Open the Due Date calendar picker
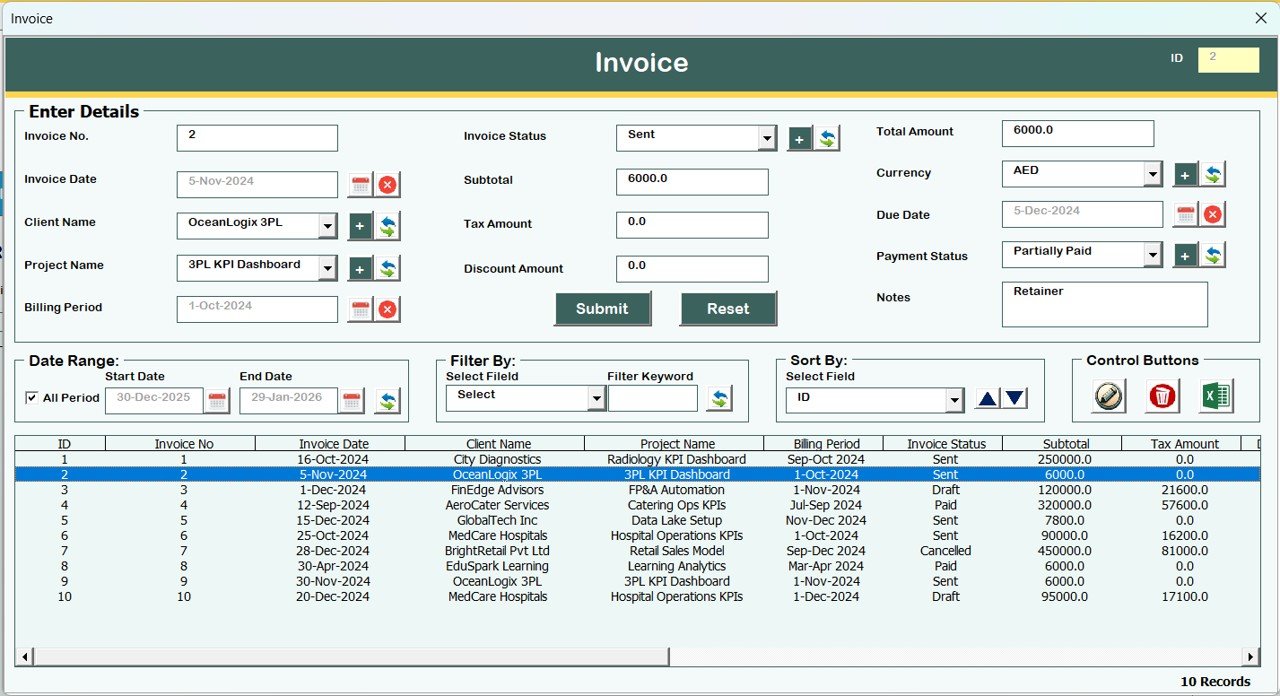This screenshot has width=1280, height=696. 1185,214
